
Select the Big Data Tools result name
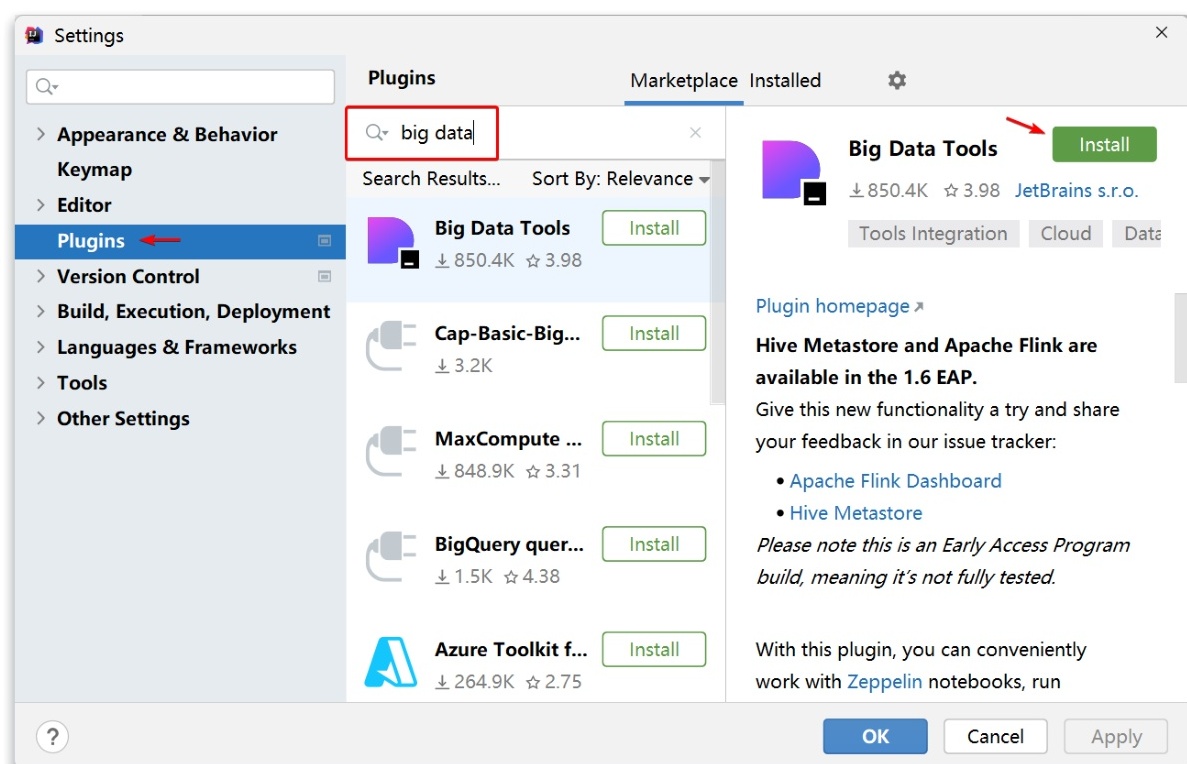click(503, 228)
